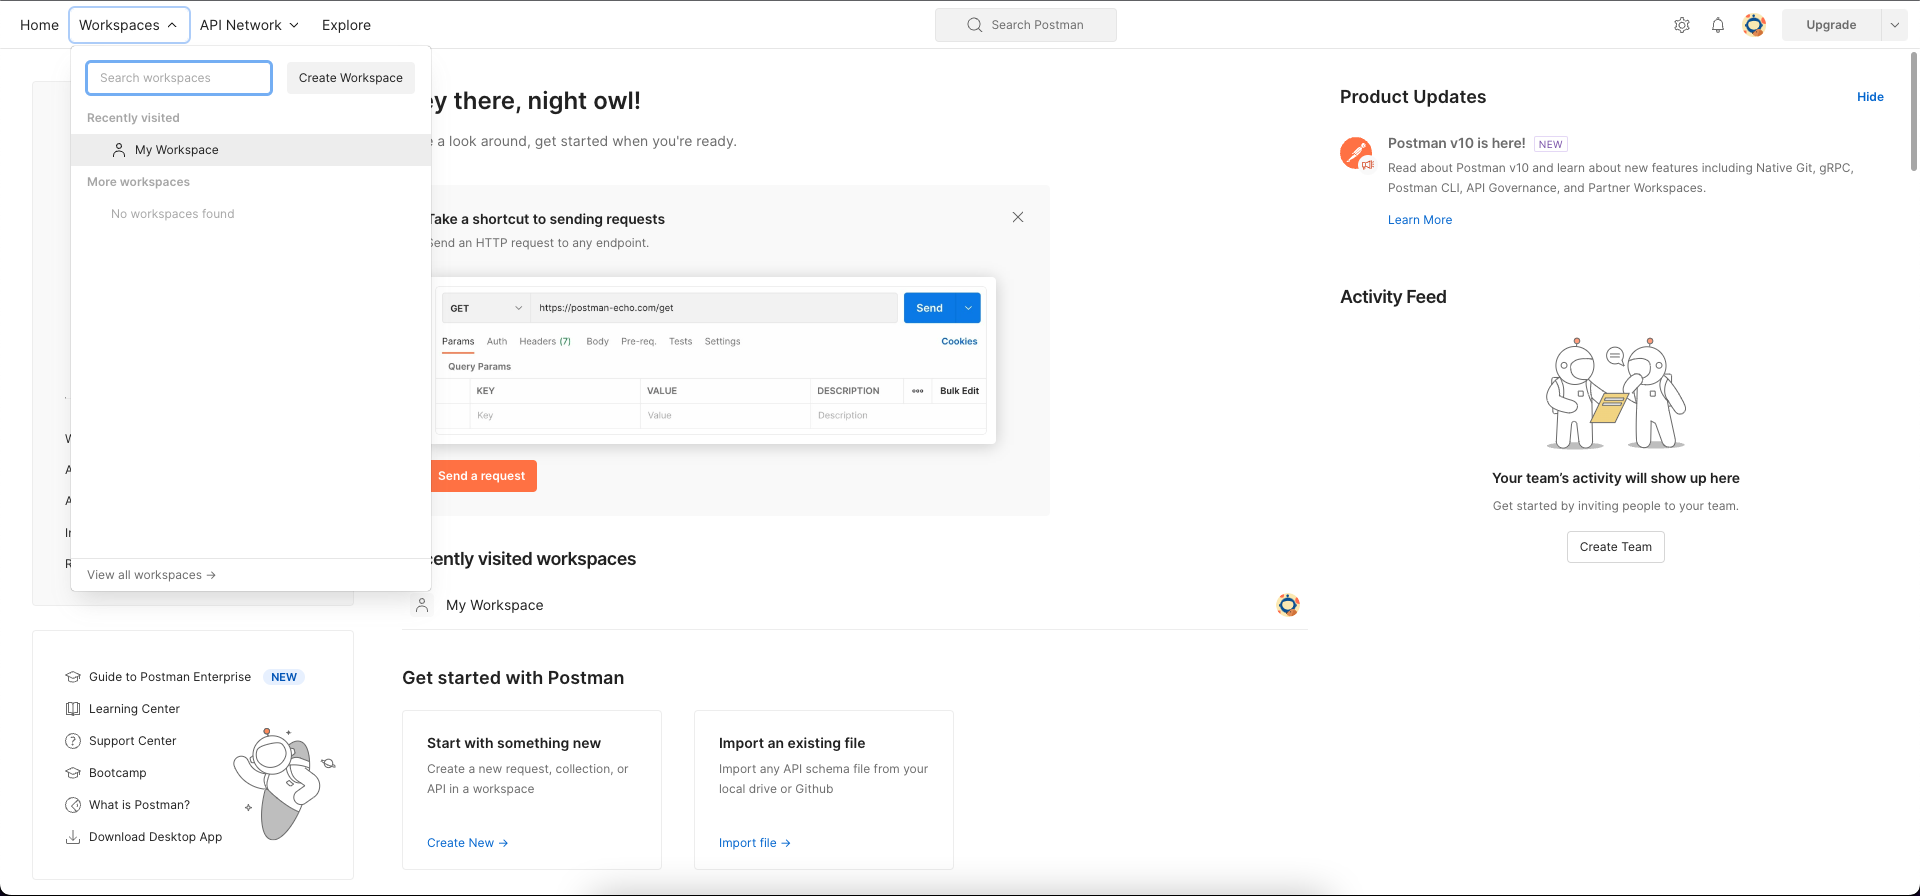The width and height of the screenshot is (1920, 896).
Task: Click the blue Send button
Action: click(930, 308)
